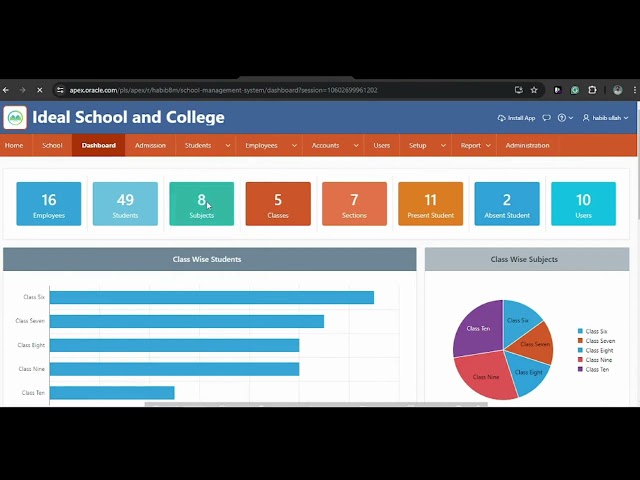Screen dimensions: 640x480
Task: Bookmark this page with star icon
Action: [x=534, y=90]
